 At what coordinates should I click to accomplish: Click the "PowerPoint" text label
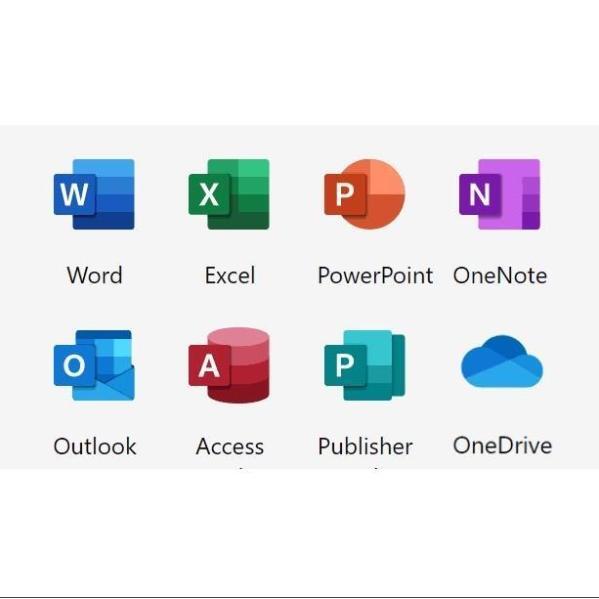click(376, 275)
